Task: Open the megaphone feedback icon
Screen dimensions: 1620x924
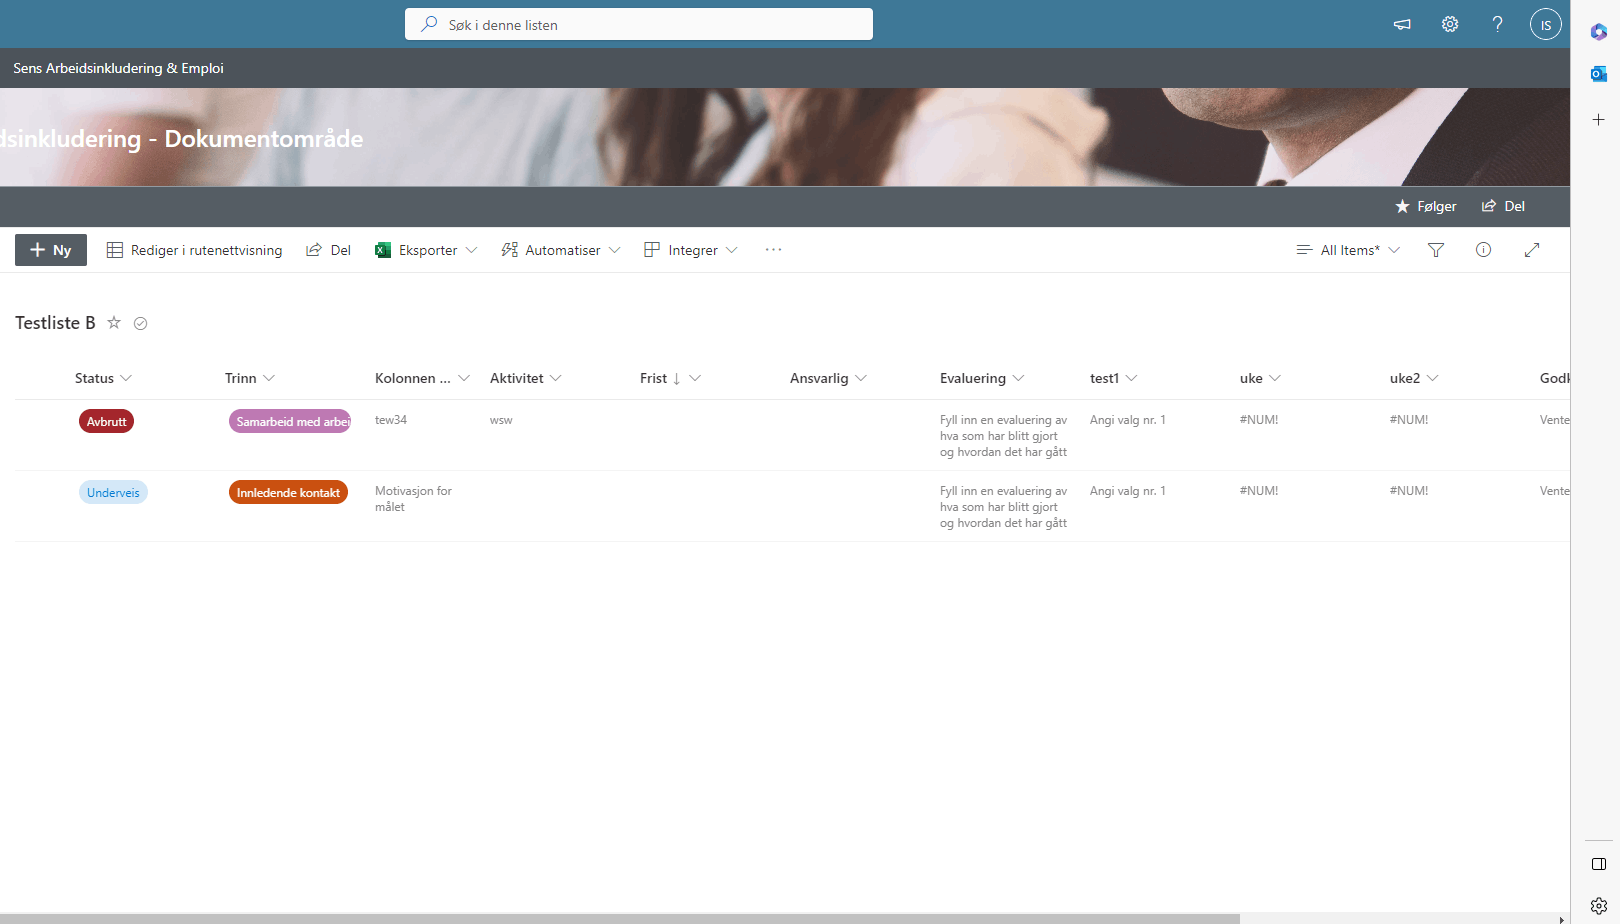Action: 1402,24
